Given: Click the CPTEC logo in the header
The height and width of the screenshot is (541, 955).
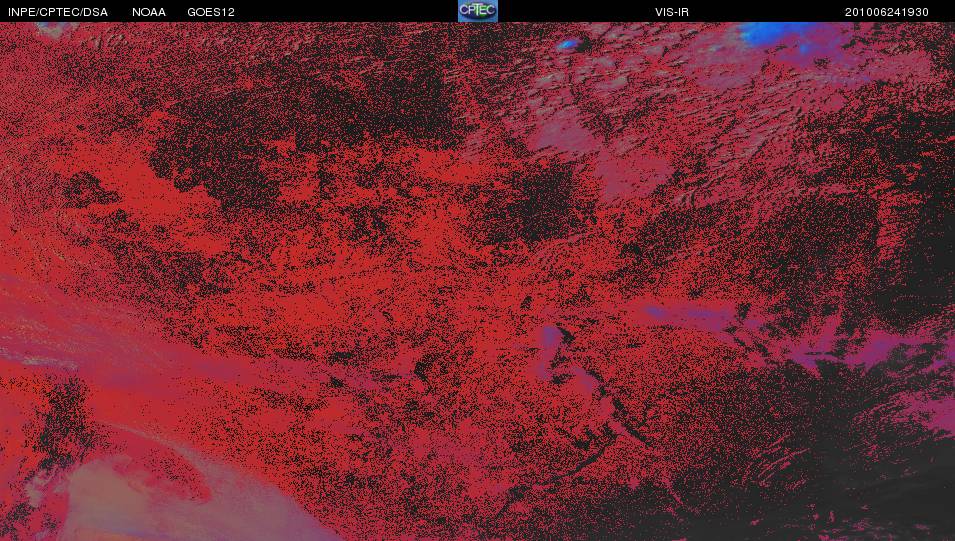Looking at the screenshot, I should [x=478, y=11].
